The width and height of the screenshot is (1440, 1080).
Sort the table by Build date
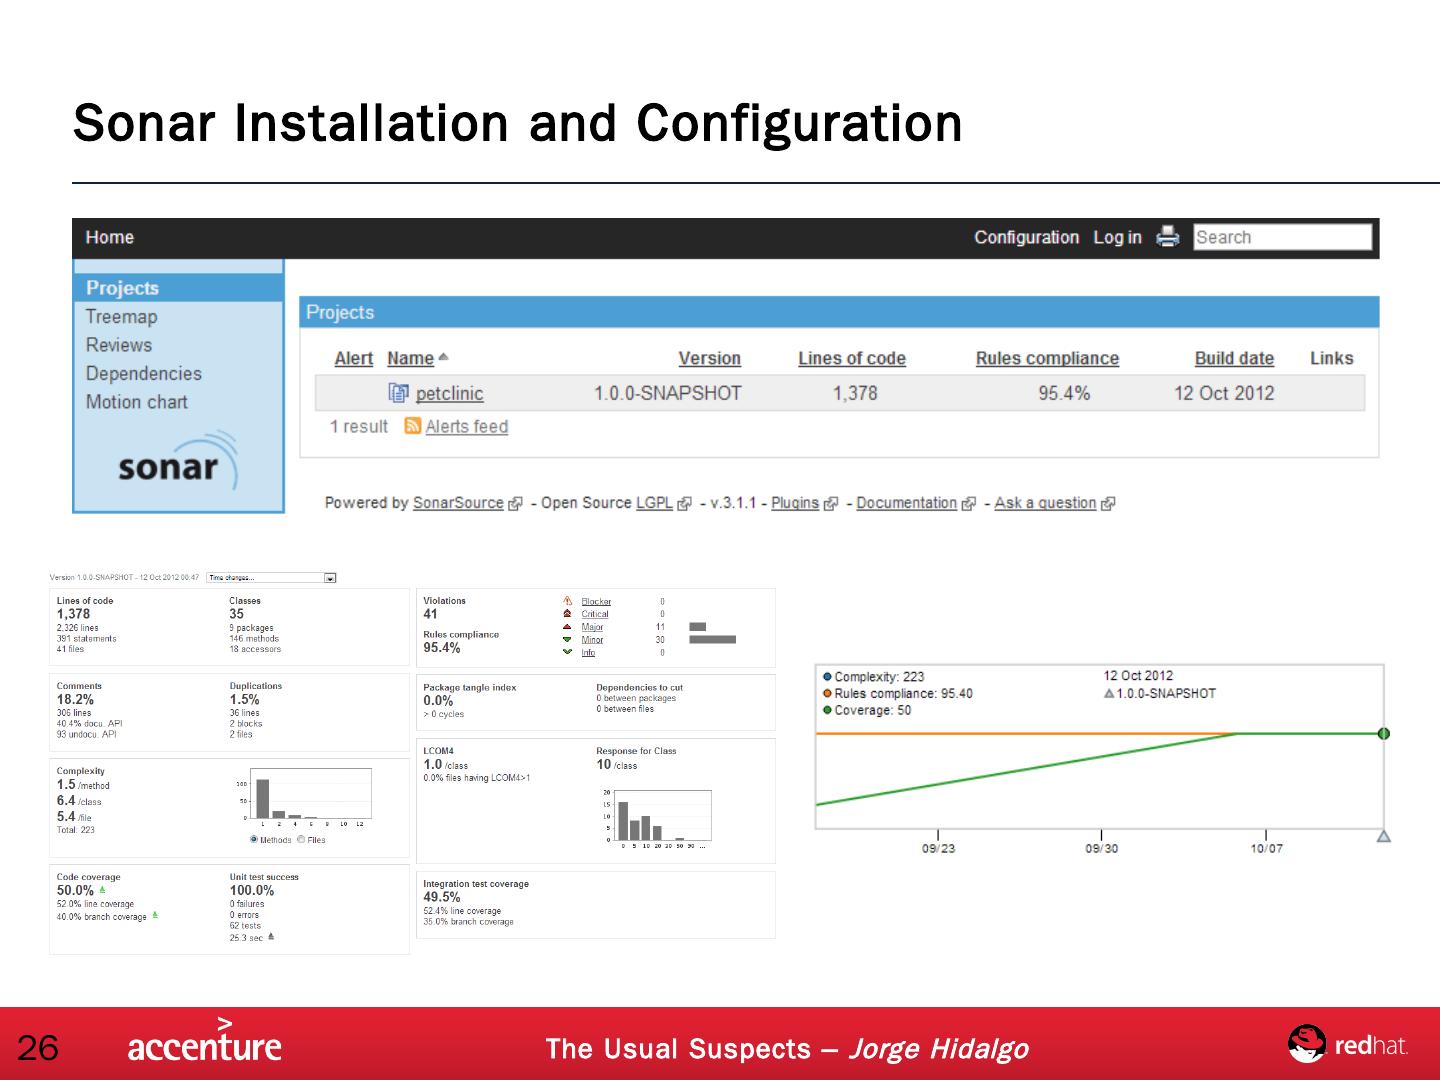pyautogui.click(x=1234, y=358)
